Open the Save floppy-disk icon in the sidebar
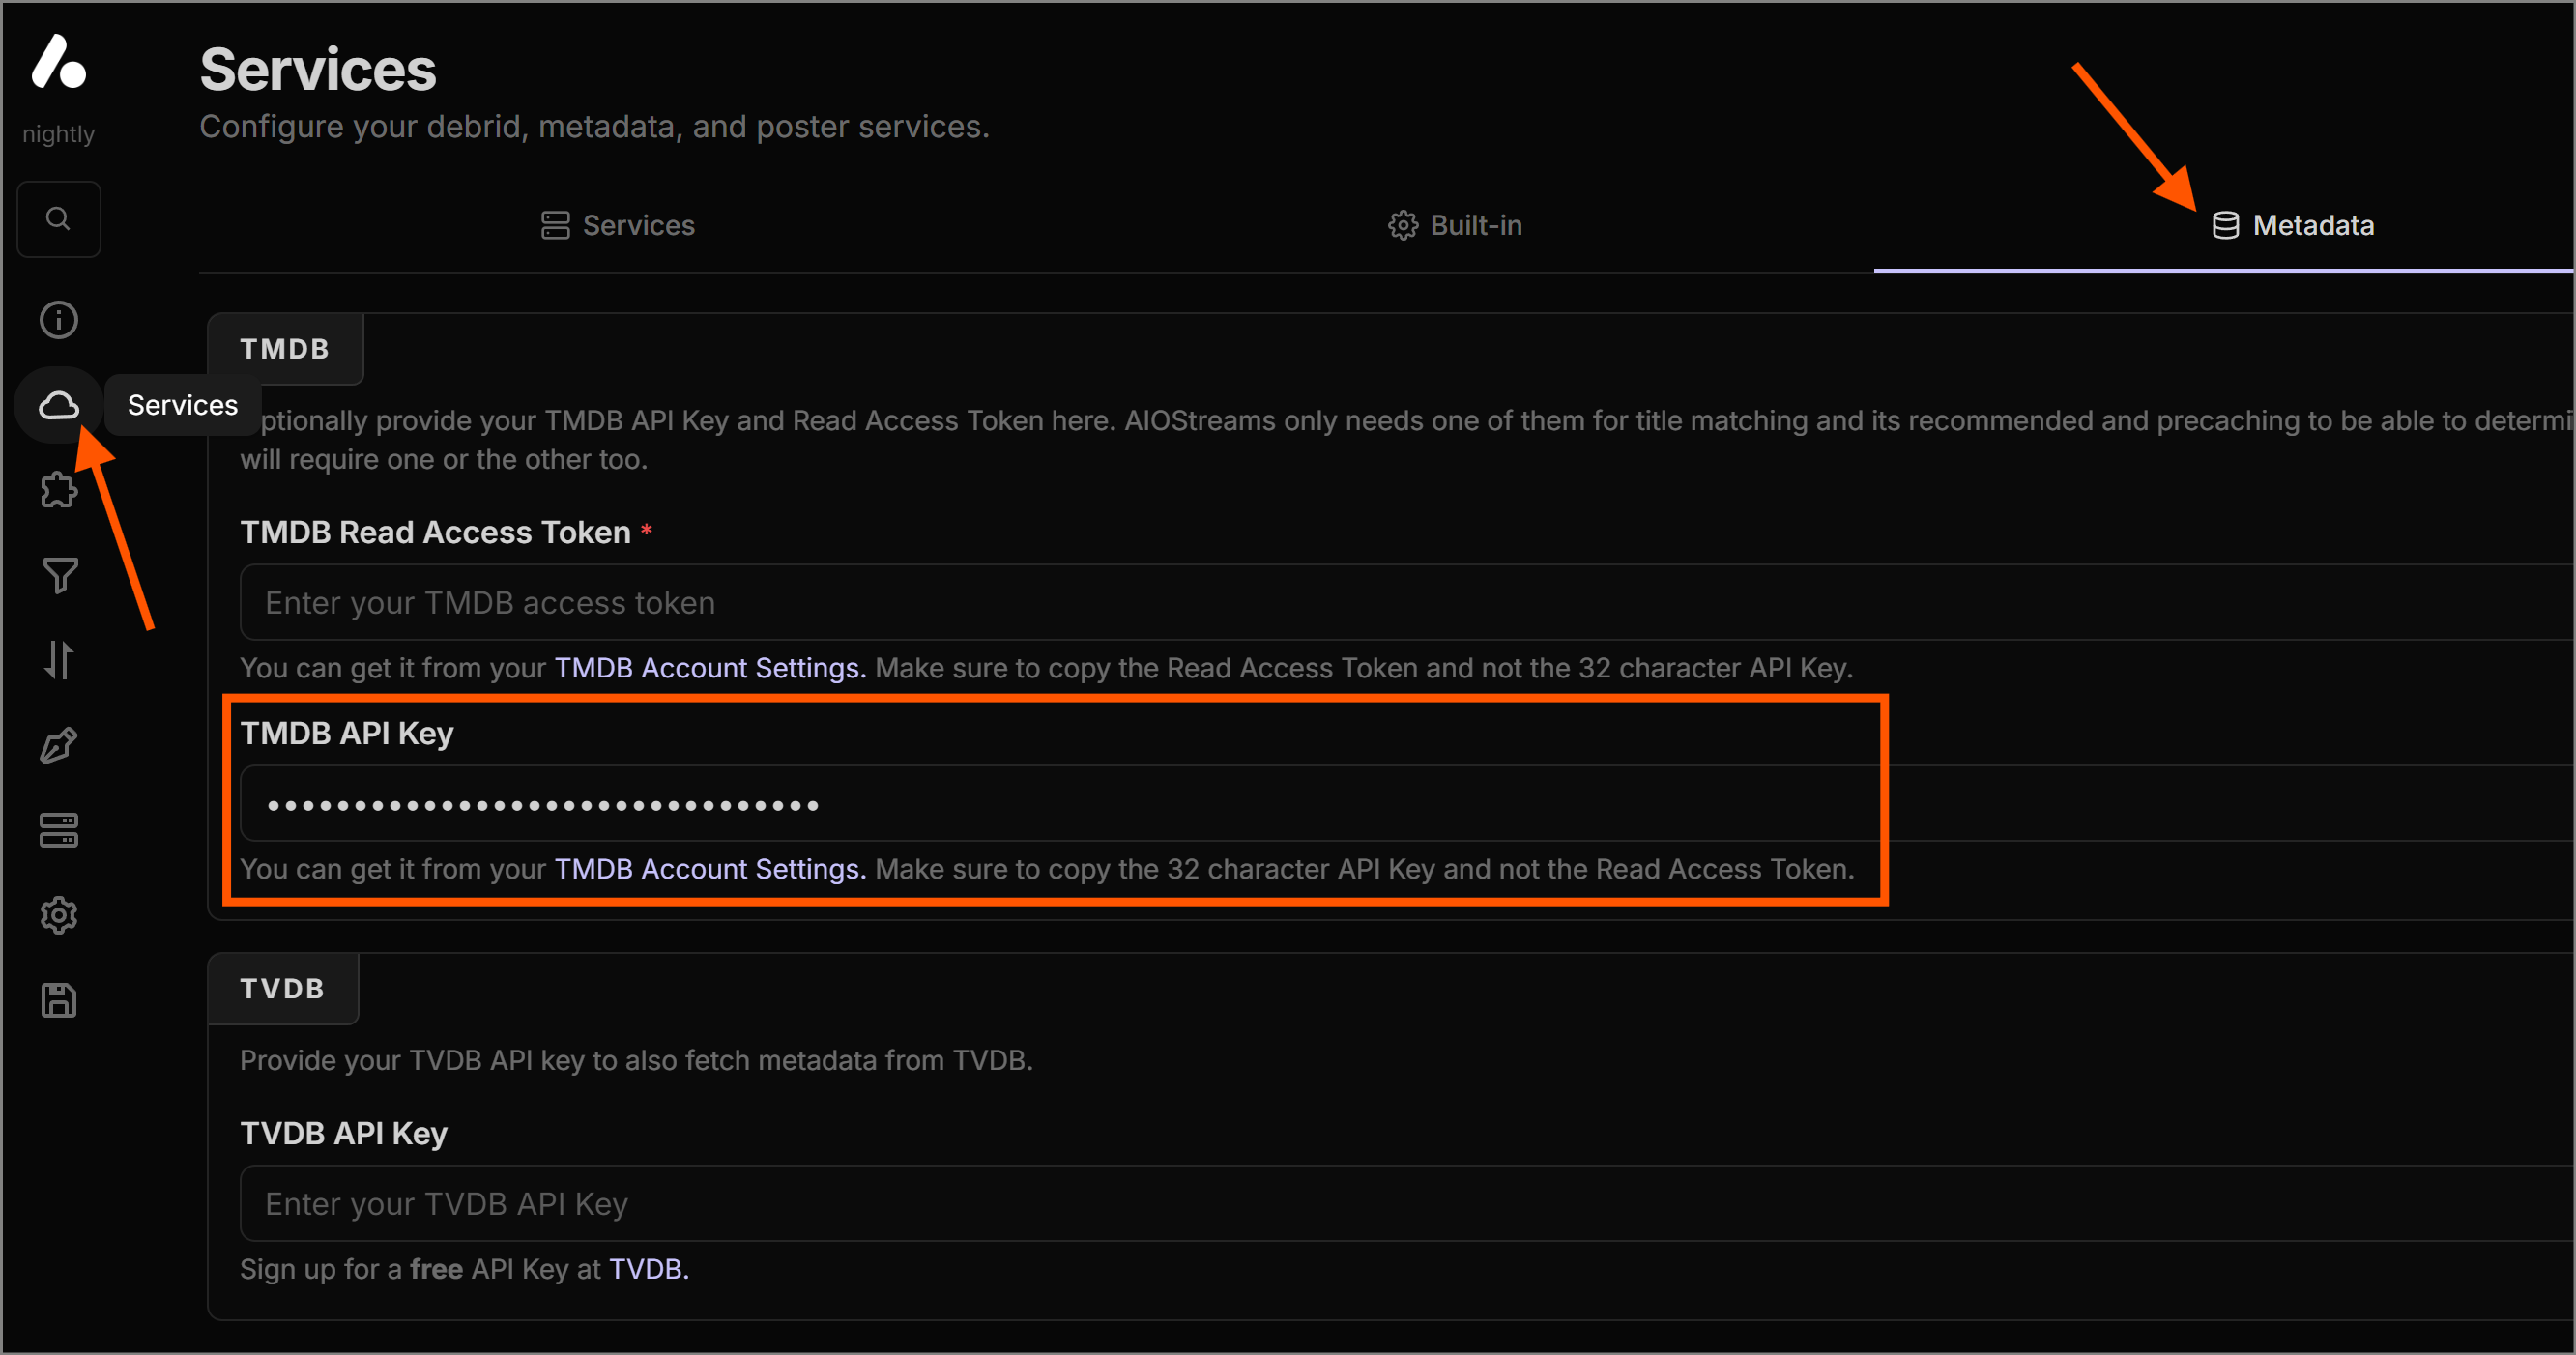The width and height of the screenshot is (2576, 1355). click(x=59, y=1000)
